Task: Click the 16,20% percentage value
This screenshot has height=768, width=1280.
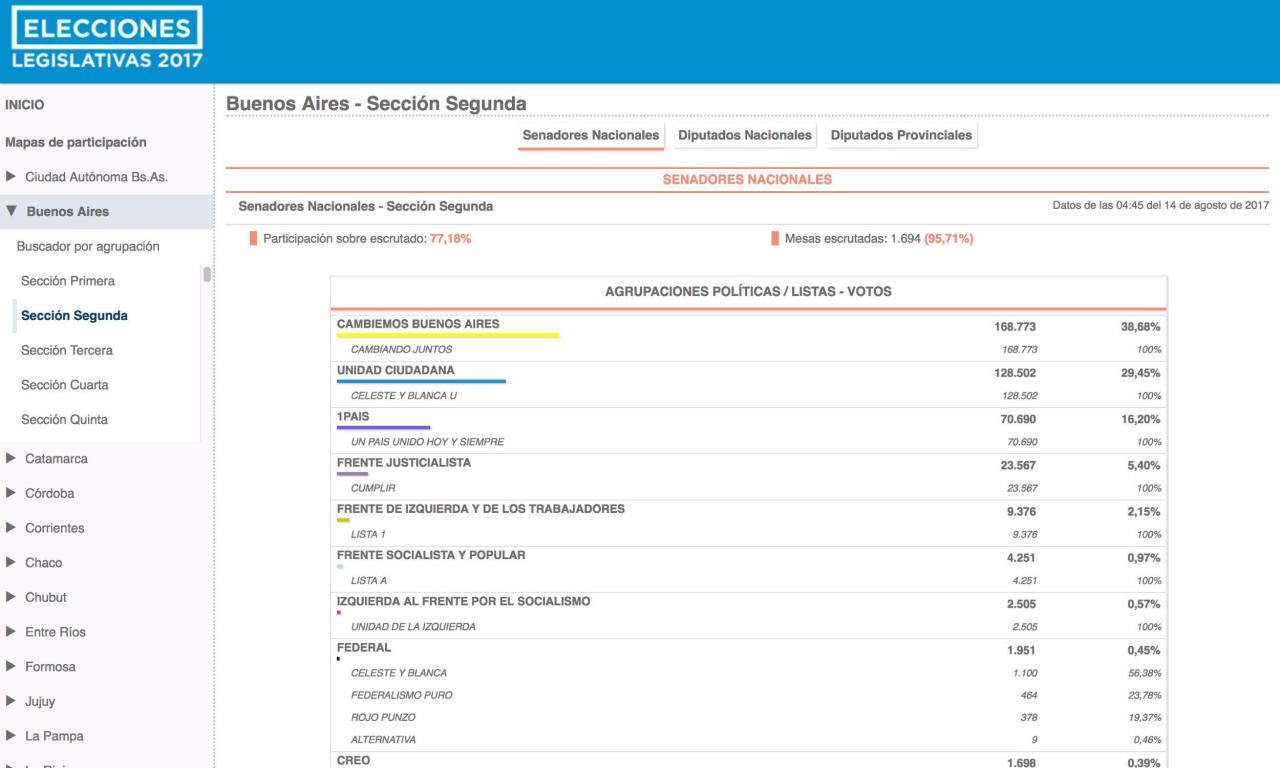Action: click(1141, 419)
